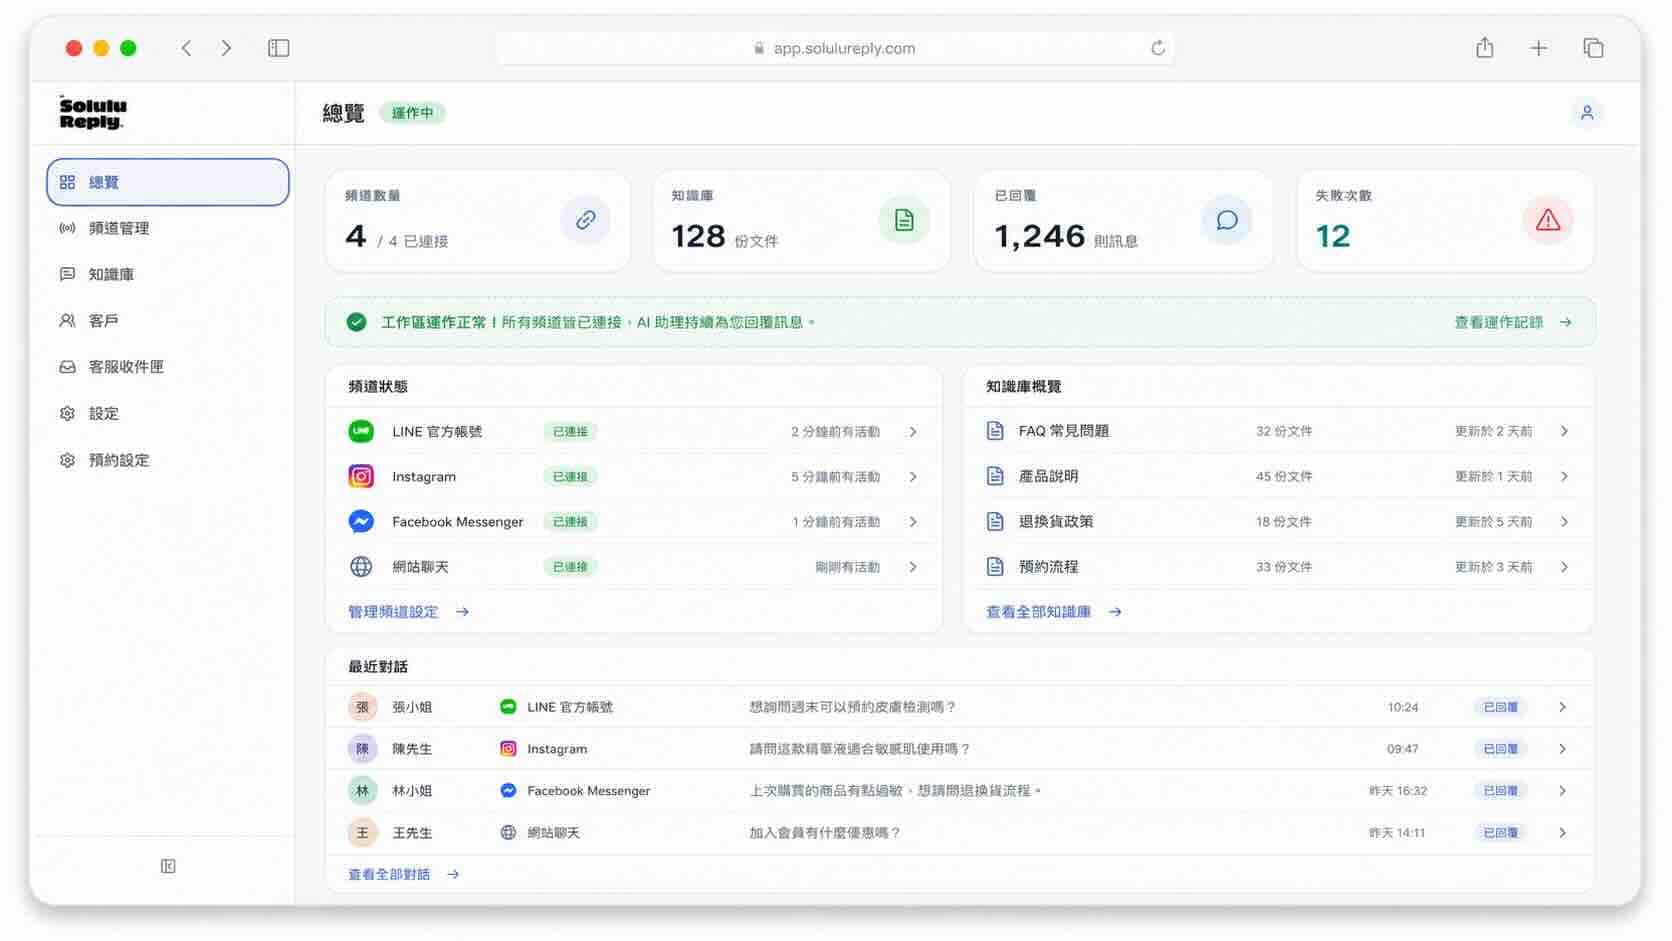The image size is (1672, 941).
Task: Click the warning triangle on 失敗次數 card
Action: coord(1548,220)
